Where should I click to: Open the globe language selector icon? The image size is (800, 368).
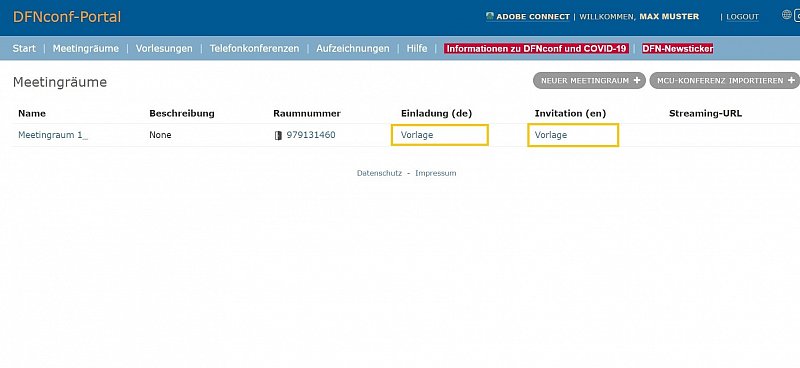point(787,15)
